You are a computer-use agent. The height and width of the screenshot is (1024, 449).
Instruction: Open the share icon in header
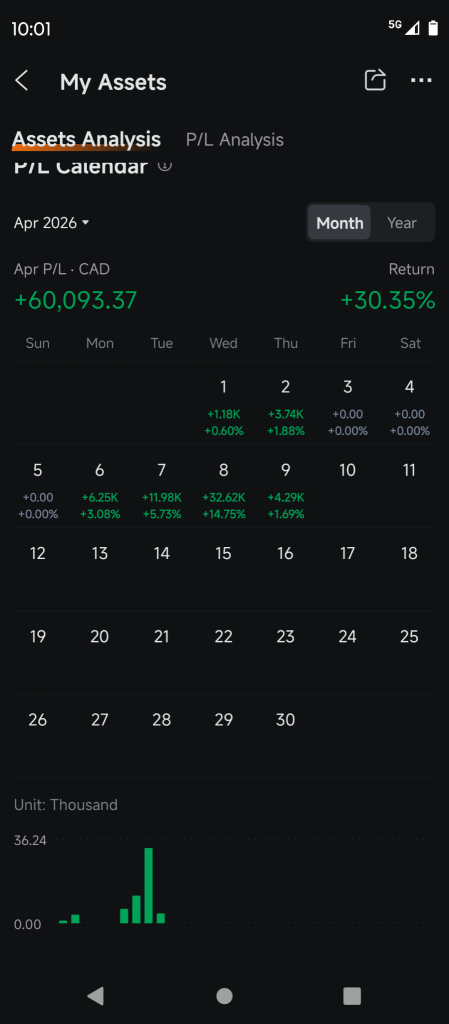pos(375,80)
